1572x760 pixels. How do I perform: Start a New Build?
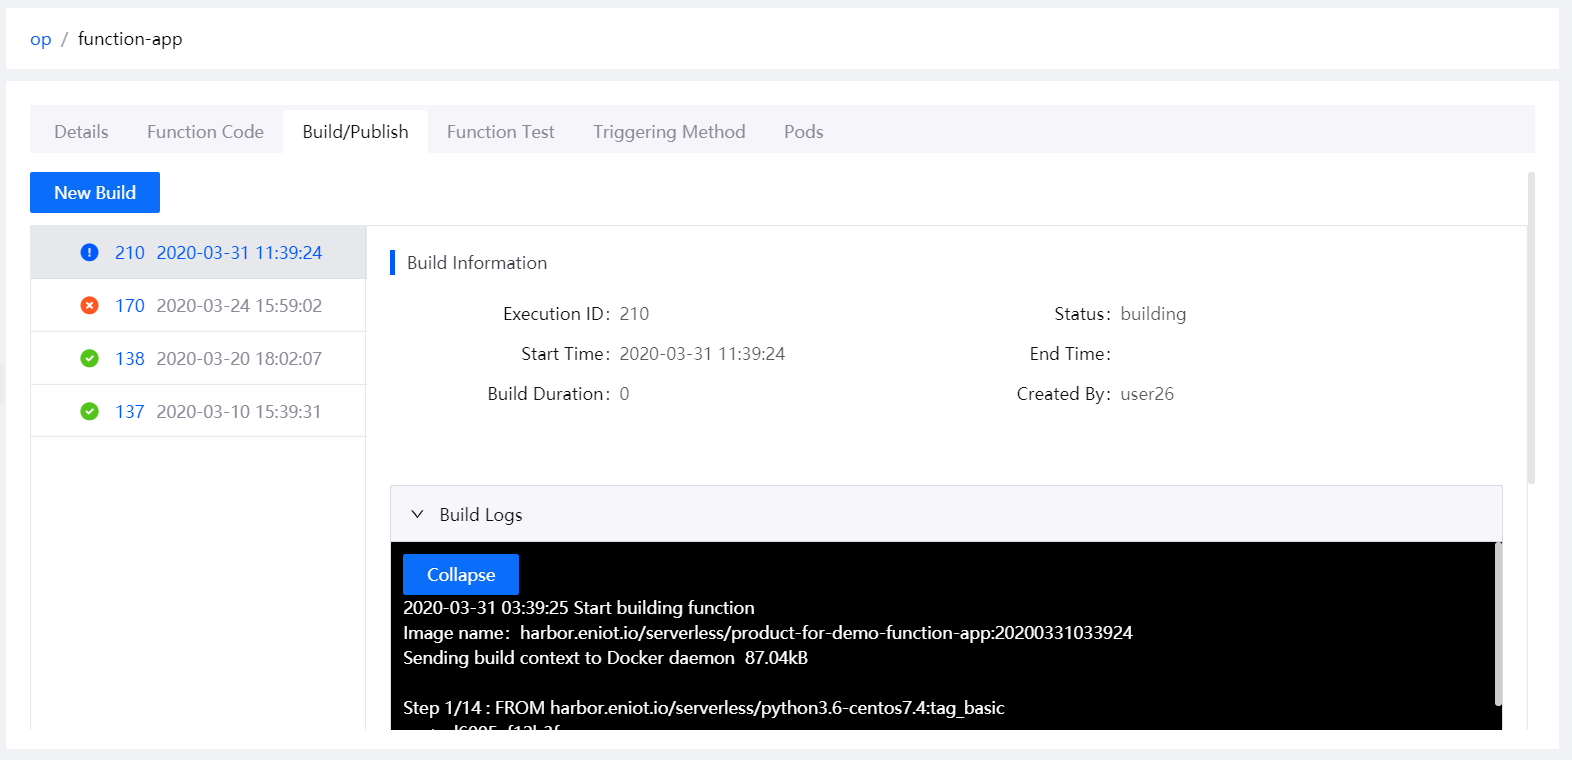95,193
